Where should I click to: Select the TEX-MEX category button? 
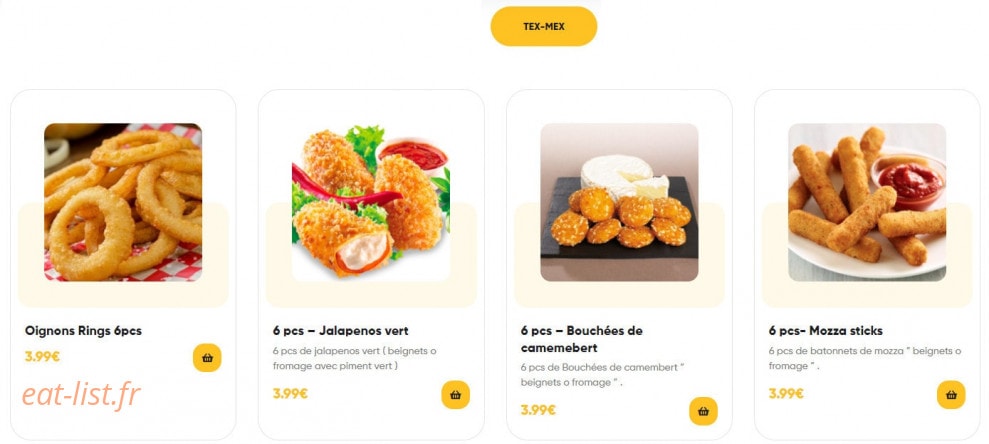coord(544,26)
